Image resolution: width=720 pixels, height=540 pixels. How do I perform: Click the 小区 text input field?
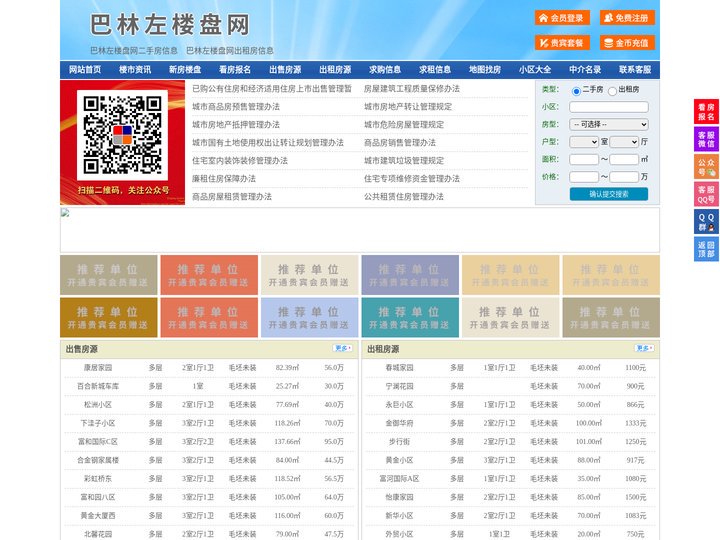coord(609,107)
